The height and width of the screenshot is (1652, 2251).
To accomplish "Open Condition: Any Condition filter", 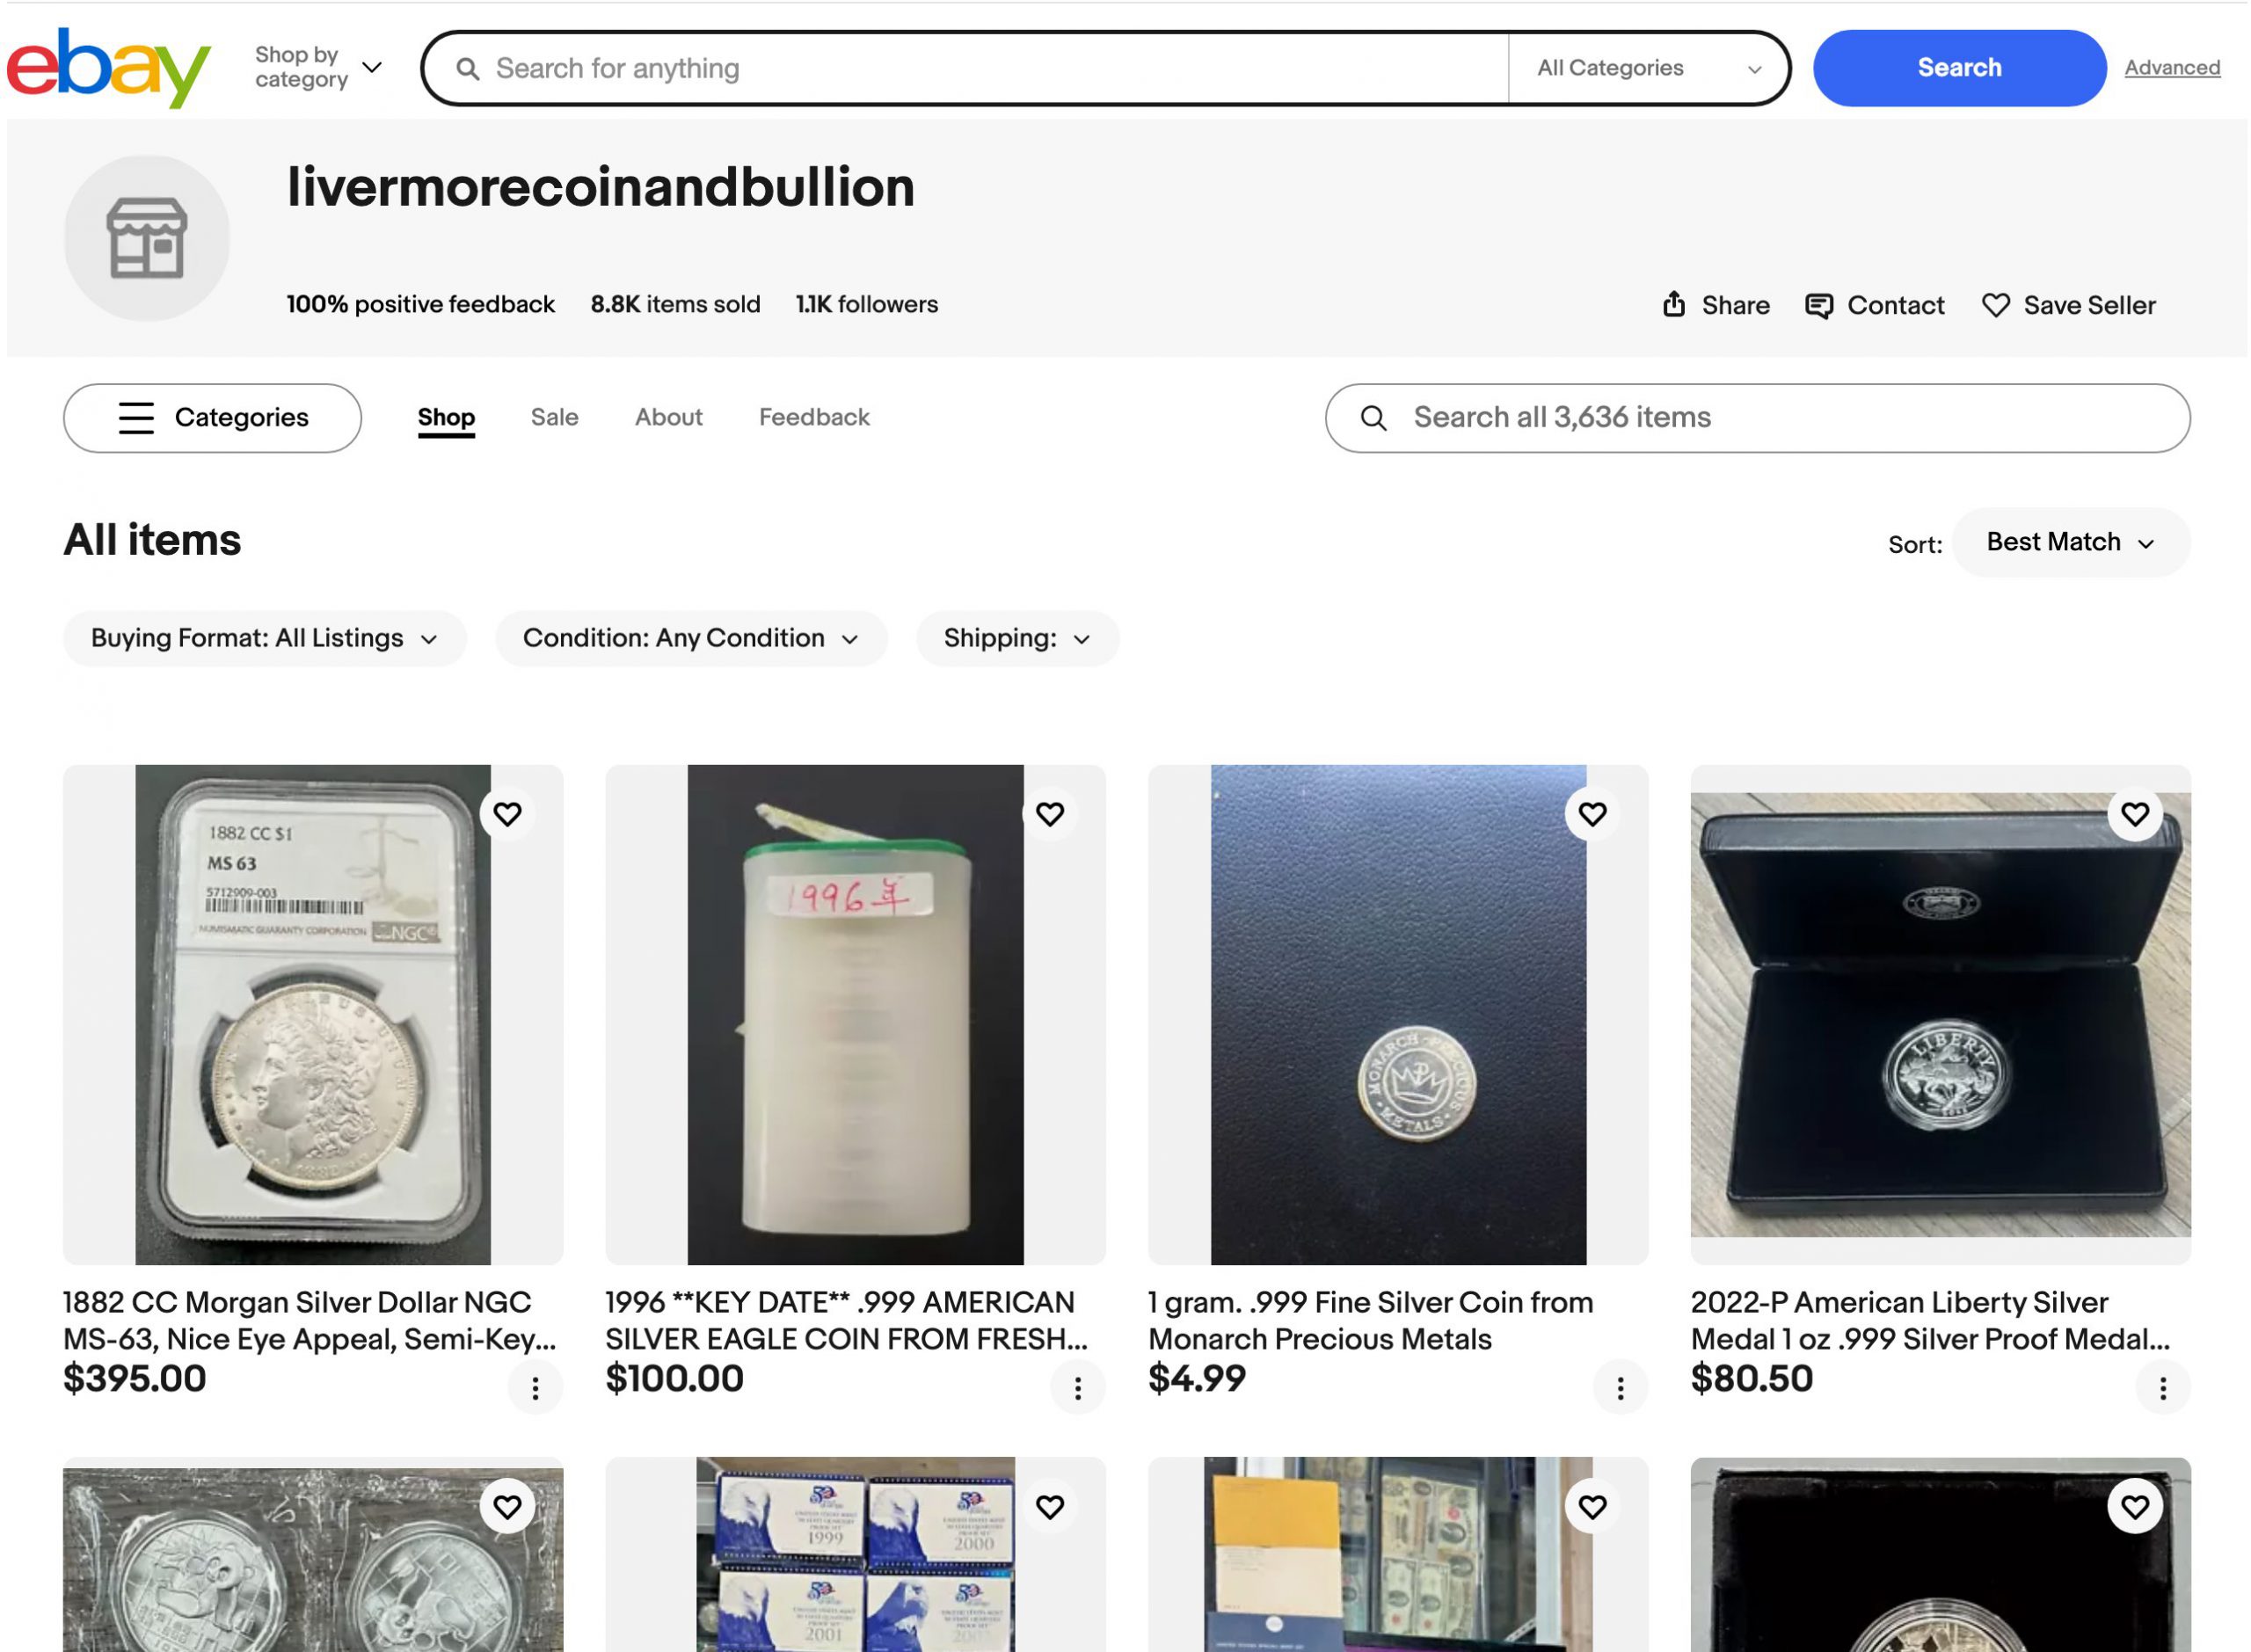I will (690, 639).
